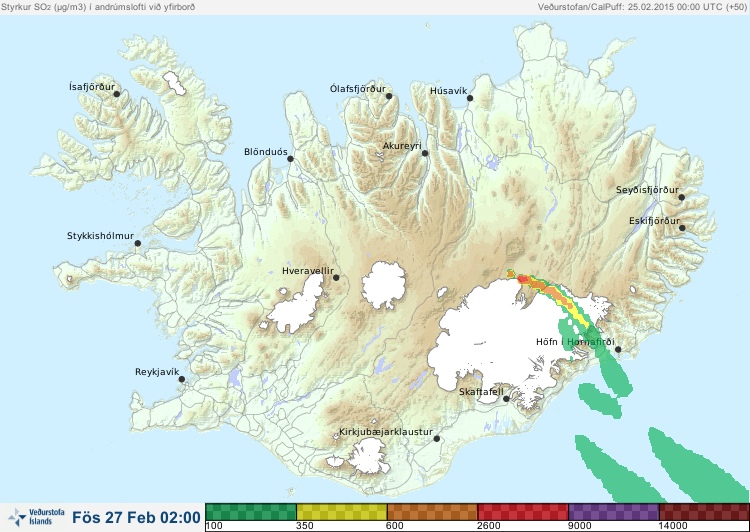This screenshot has width=750, height=532.
Task: Click the purple 9000 legend swatch
Action: coord(614,512)
